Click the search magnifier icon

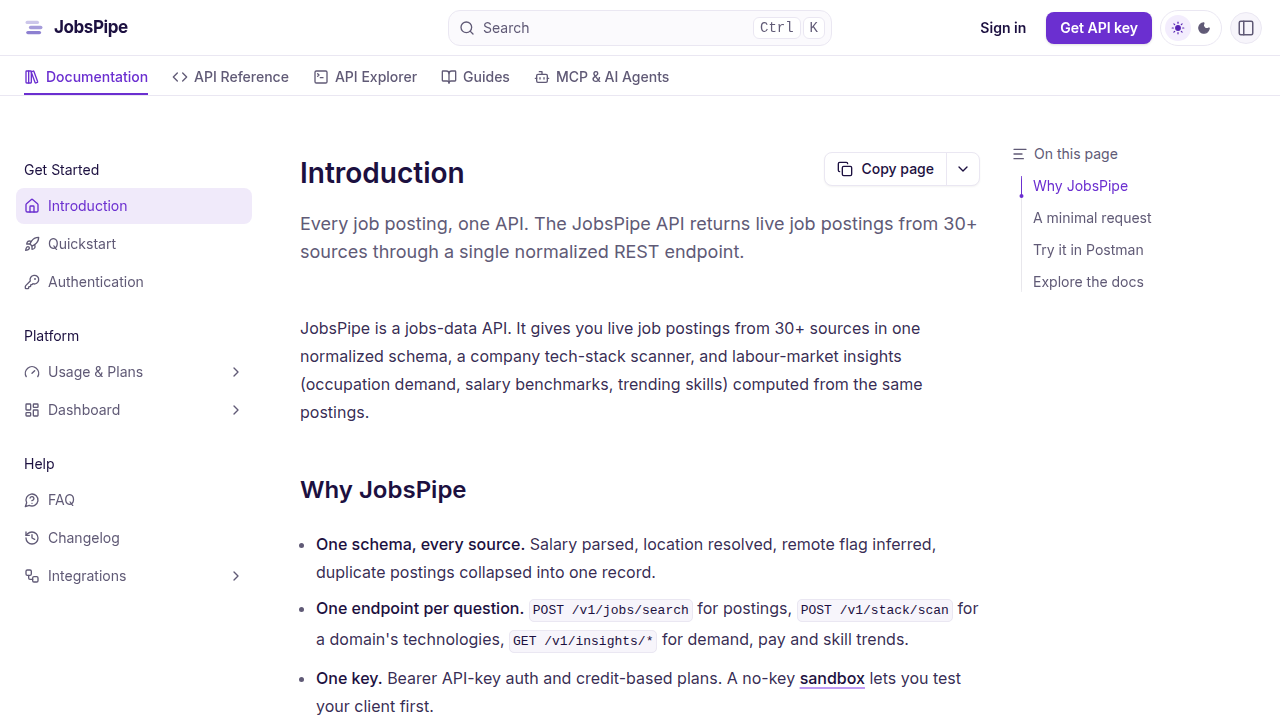pyautogui.click(x=467, y=28)
